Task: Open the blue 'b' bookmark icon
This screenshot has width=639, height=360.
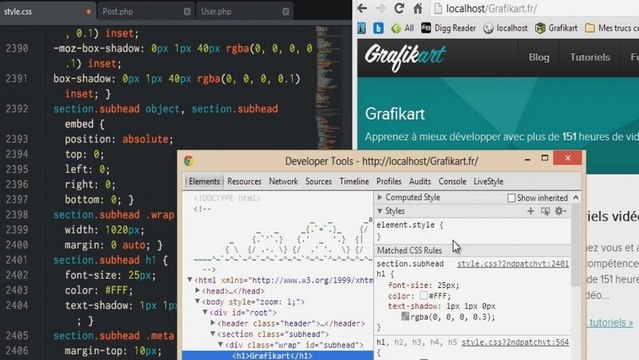Action: [378, 28]
